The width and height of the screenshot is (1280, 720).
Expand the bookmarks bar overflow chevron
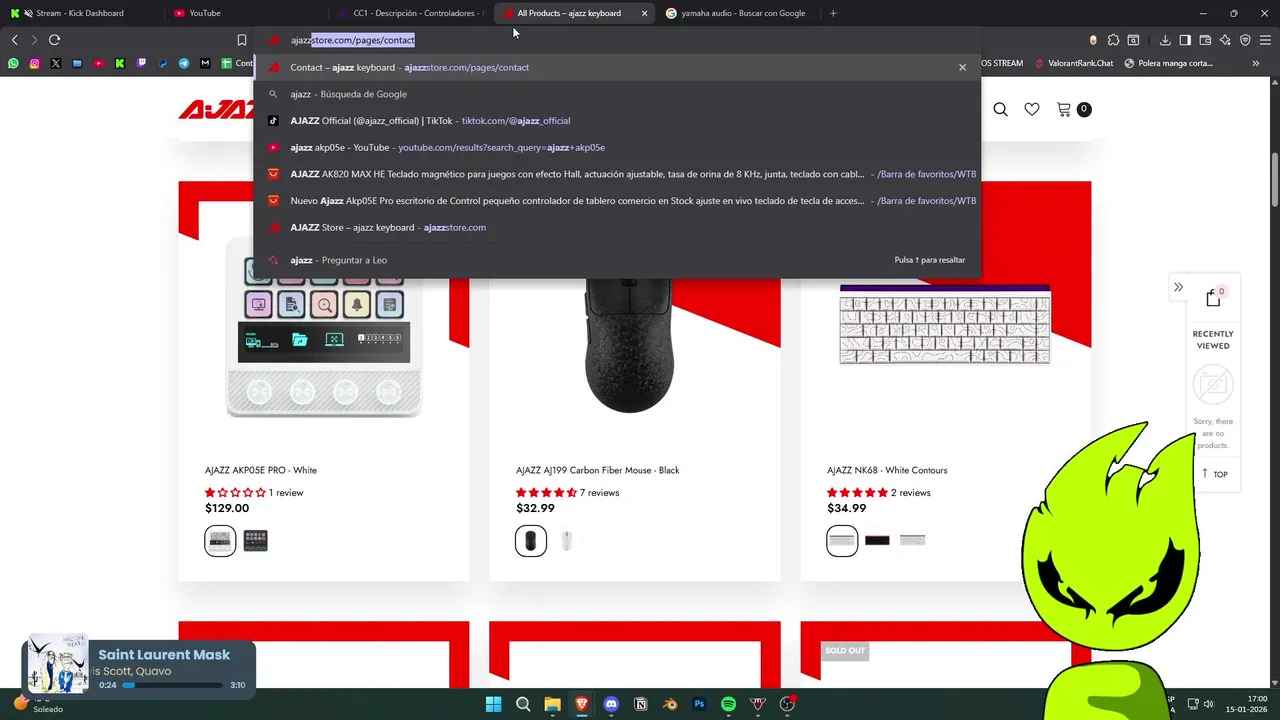pos(1255,63)
